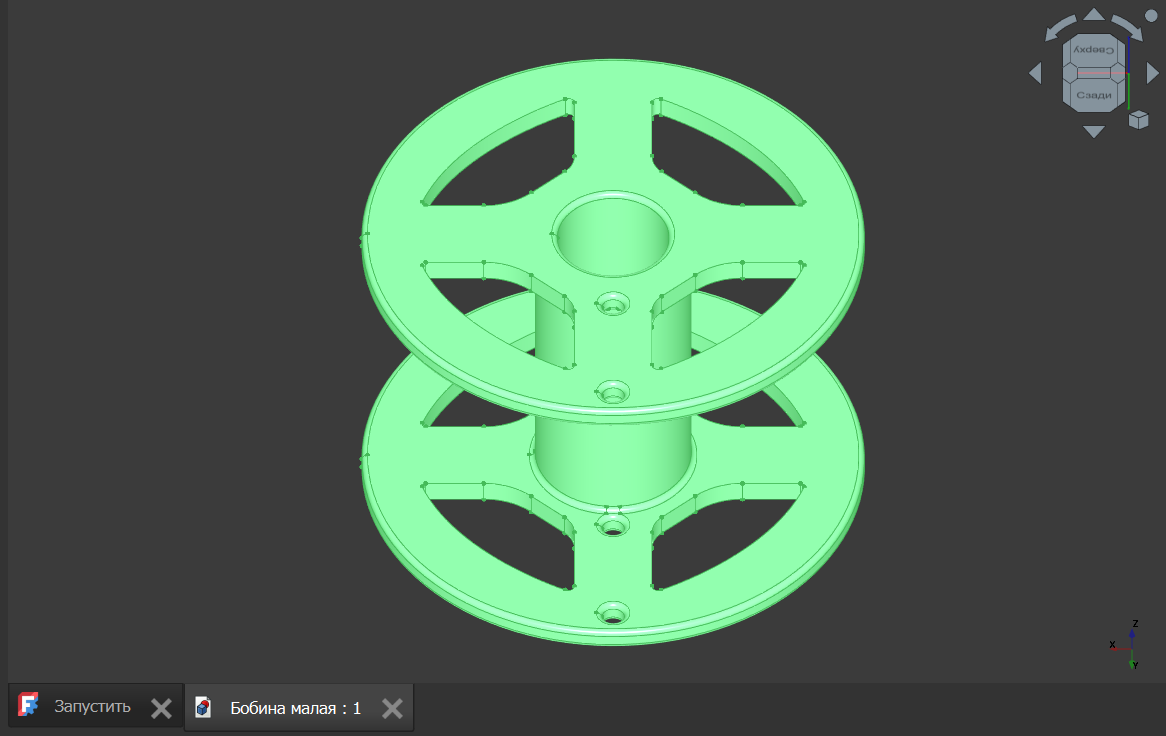Open the mini cube menu beside navigation cube
Viewport: 1166px width, 736px height.
coord(1138,120)
